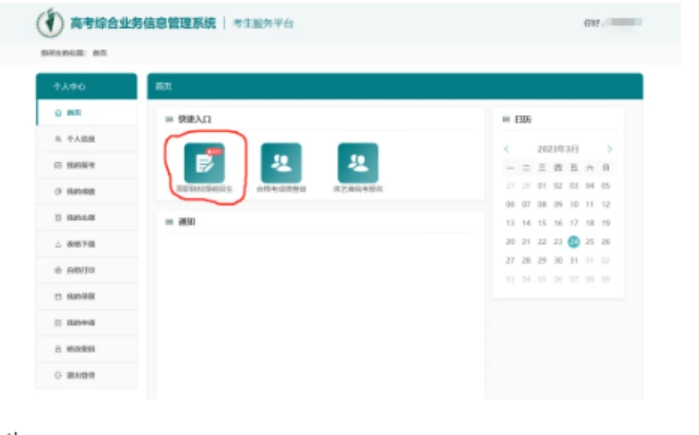Click the 我的报考 sidebar icon
Image resolution: width=699 pixels, height=435 pixels.
click(57, 165)
